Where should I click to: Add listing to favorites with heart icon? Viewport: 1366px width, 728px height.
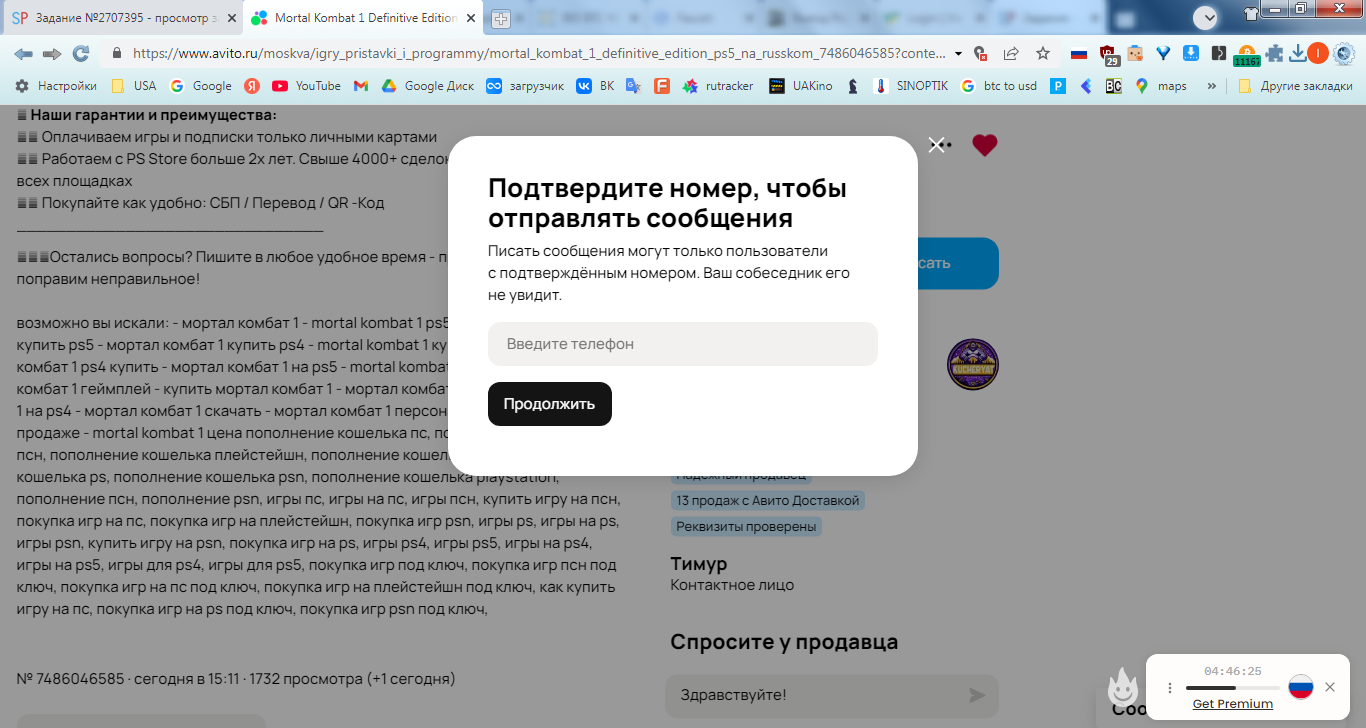[x=985, y=145]
